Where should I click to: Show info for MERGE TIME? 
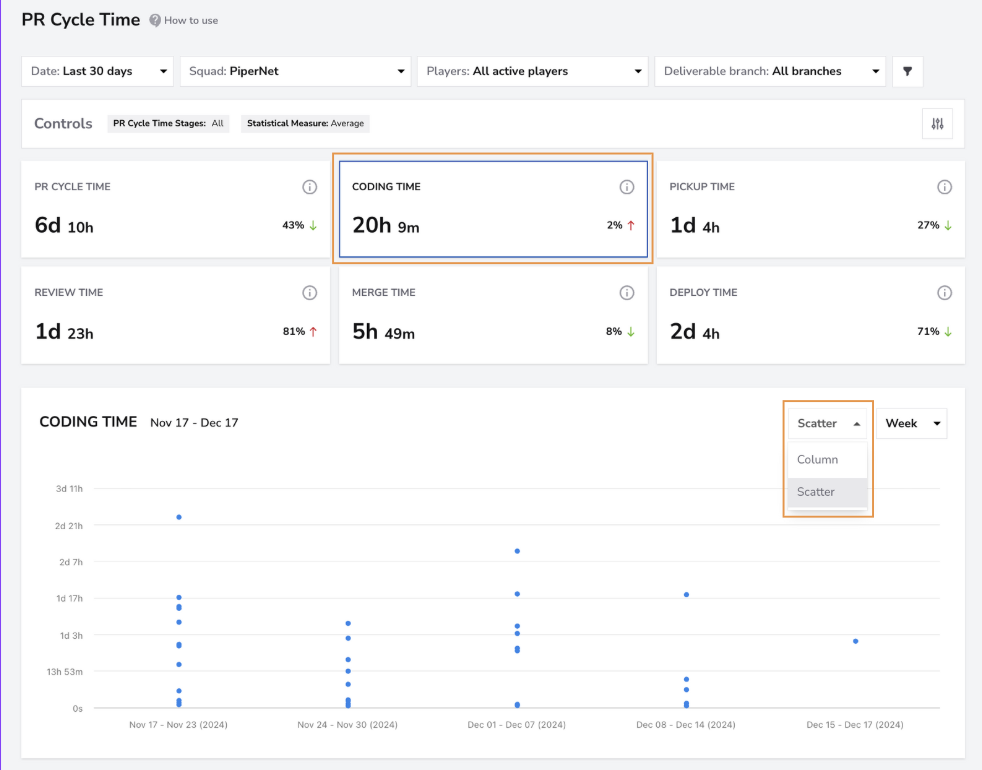(627, 293)
